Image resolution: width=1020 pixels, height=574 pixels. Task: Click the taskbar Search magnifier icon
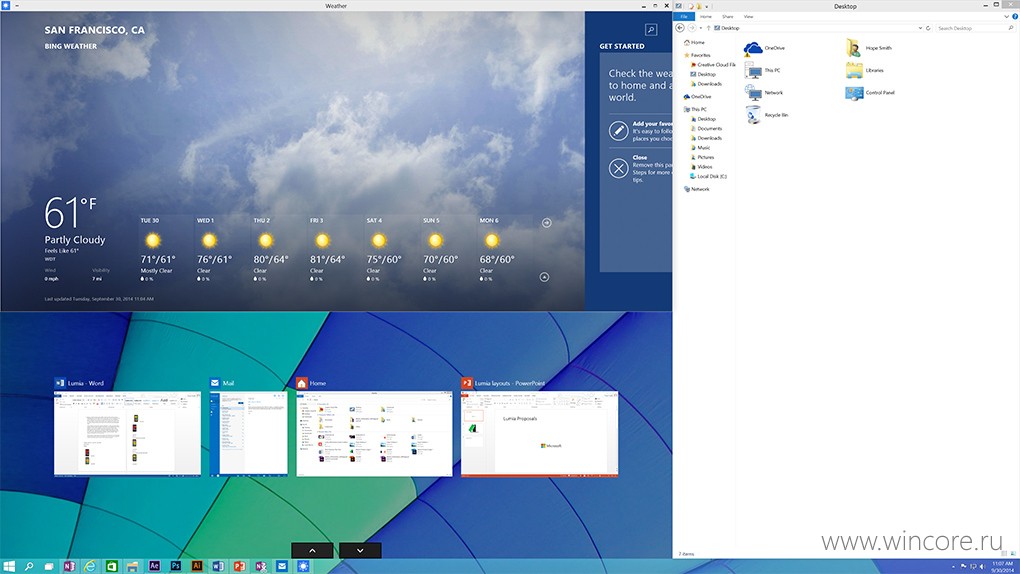pyautogui.click(x=29, y=566)
